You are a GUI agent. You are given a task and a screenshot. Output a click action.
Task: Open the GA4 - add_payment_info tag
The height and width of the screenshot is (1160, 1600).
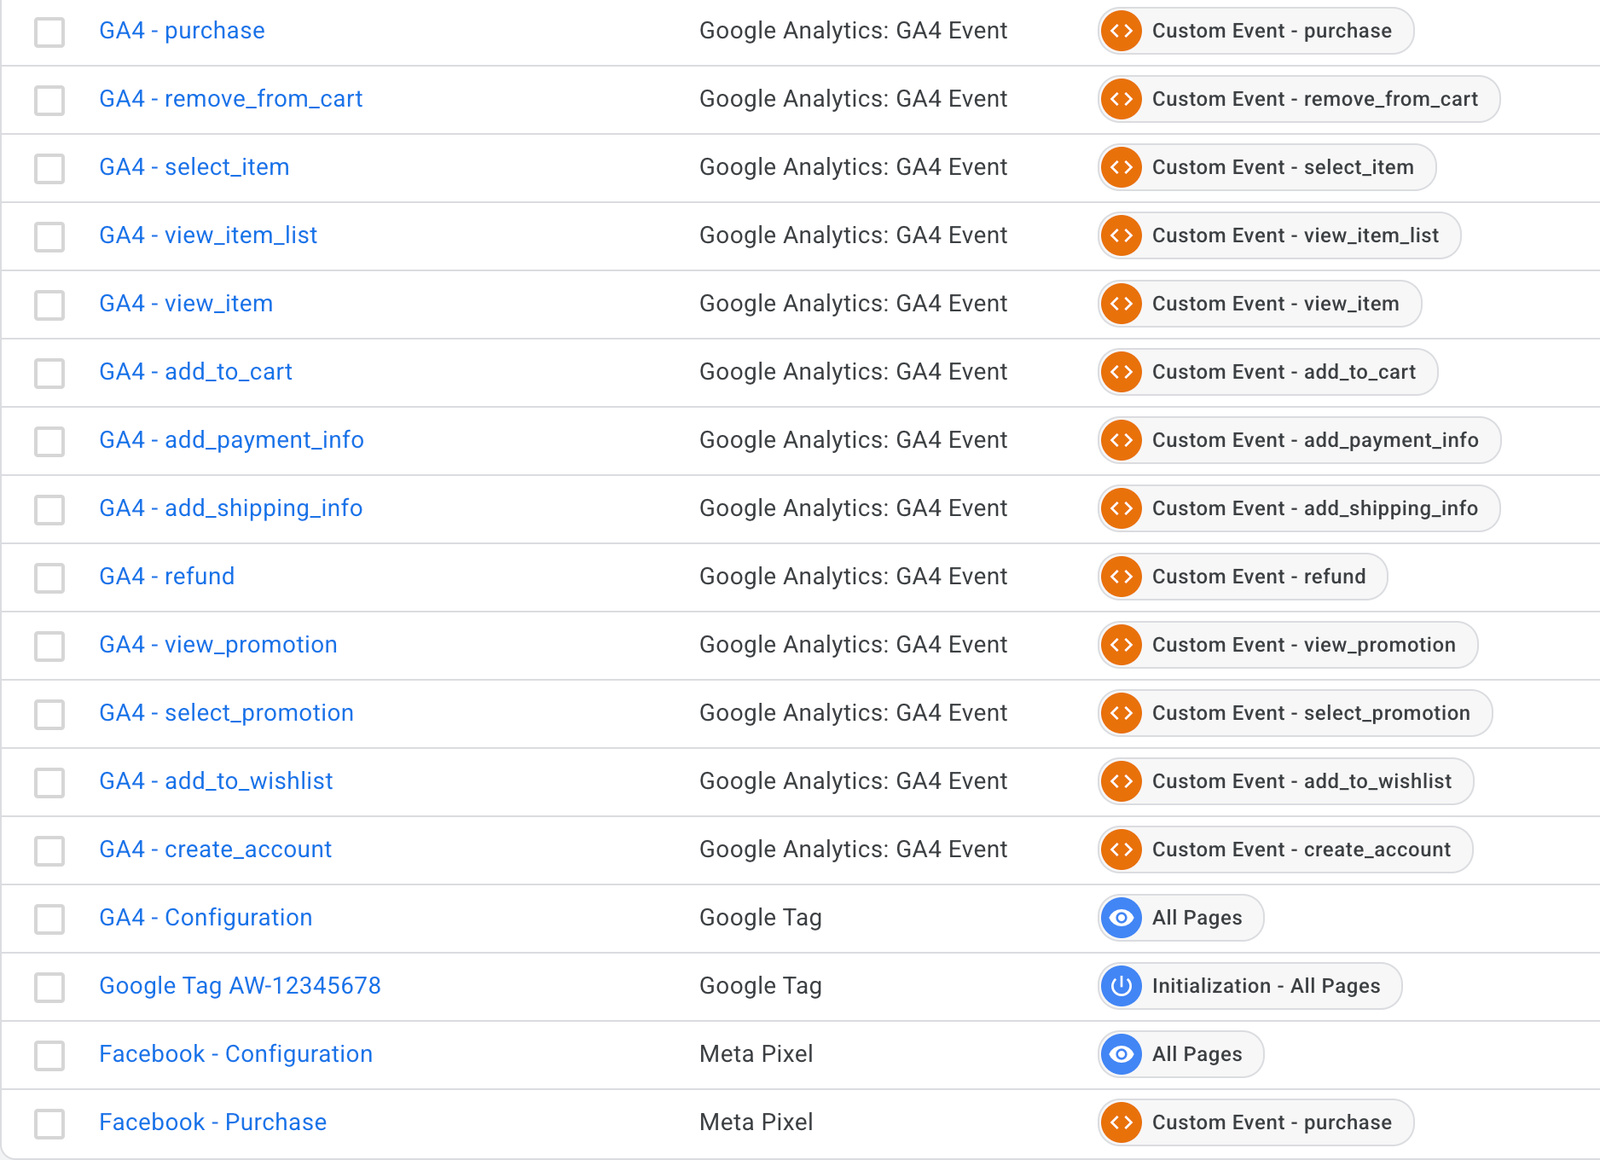(x=231, y=440)
